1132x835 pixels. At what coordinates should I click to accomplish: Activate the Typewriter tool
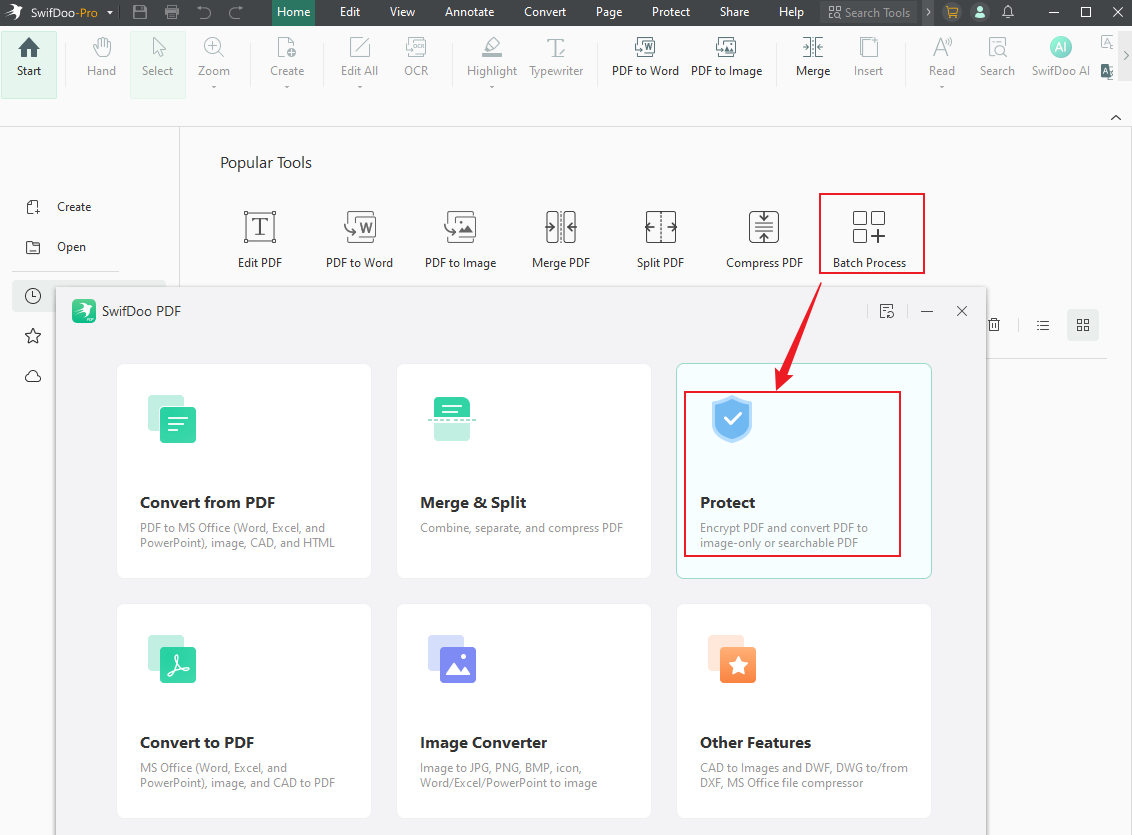coord(556,58)
